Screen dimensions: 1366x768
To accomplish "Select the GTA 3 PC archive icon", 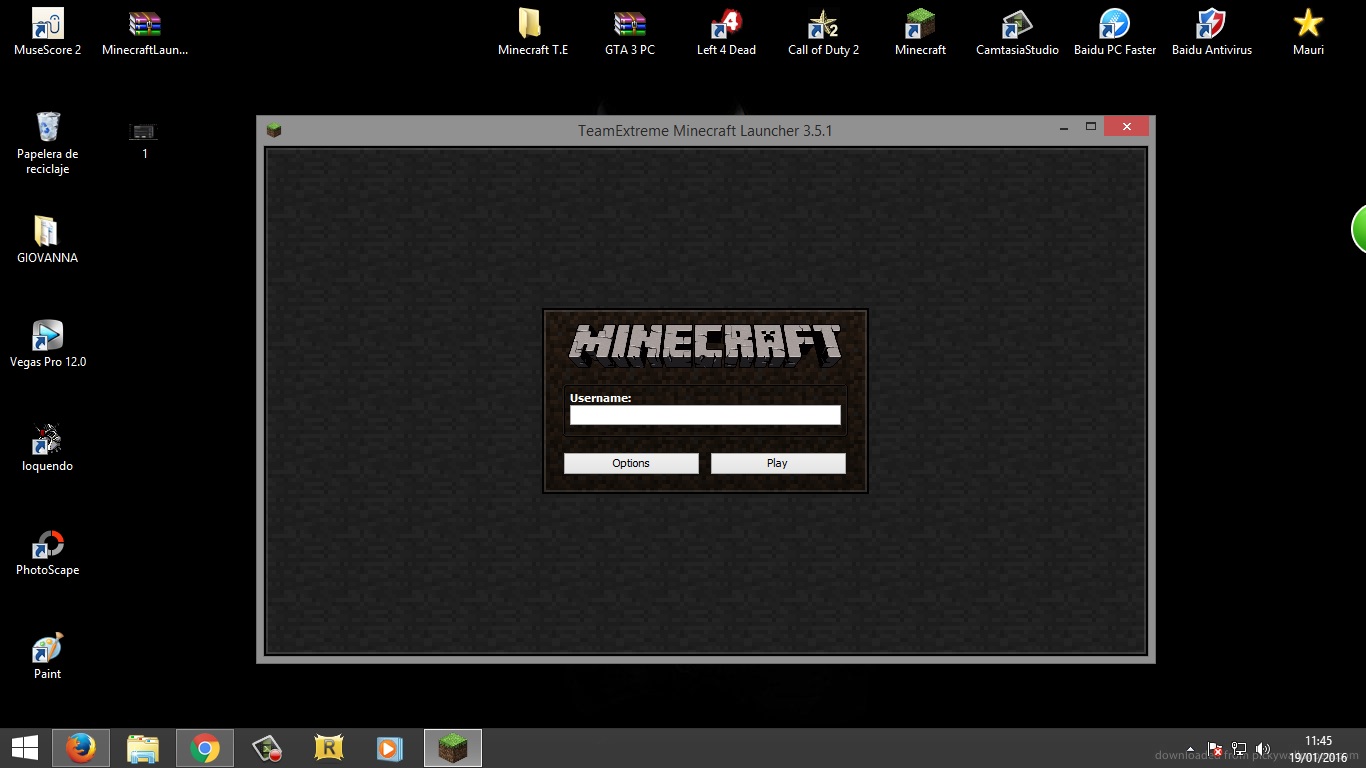I will coord(629,31).
